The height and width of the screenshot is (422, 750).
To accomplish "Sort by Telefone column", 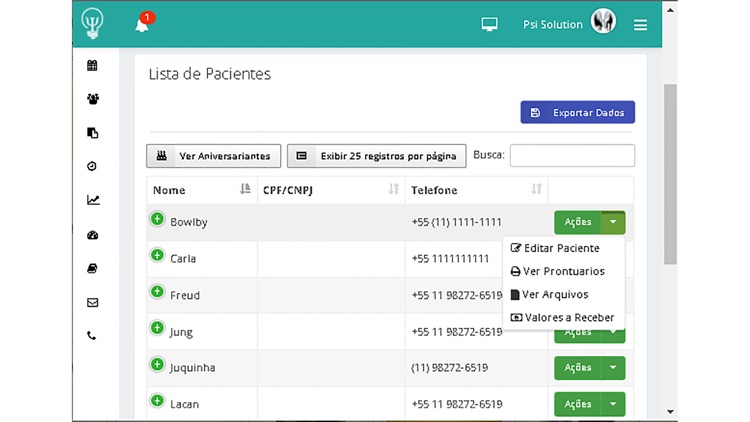I will pos(476,190).
